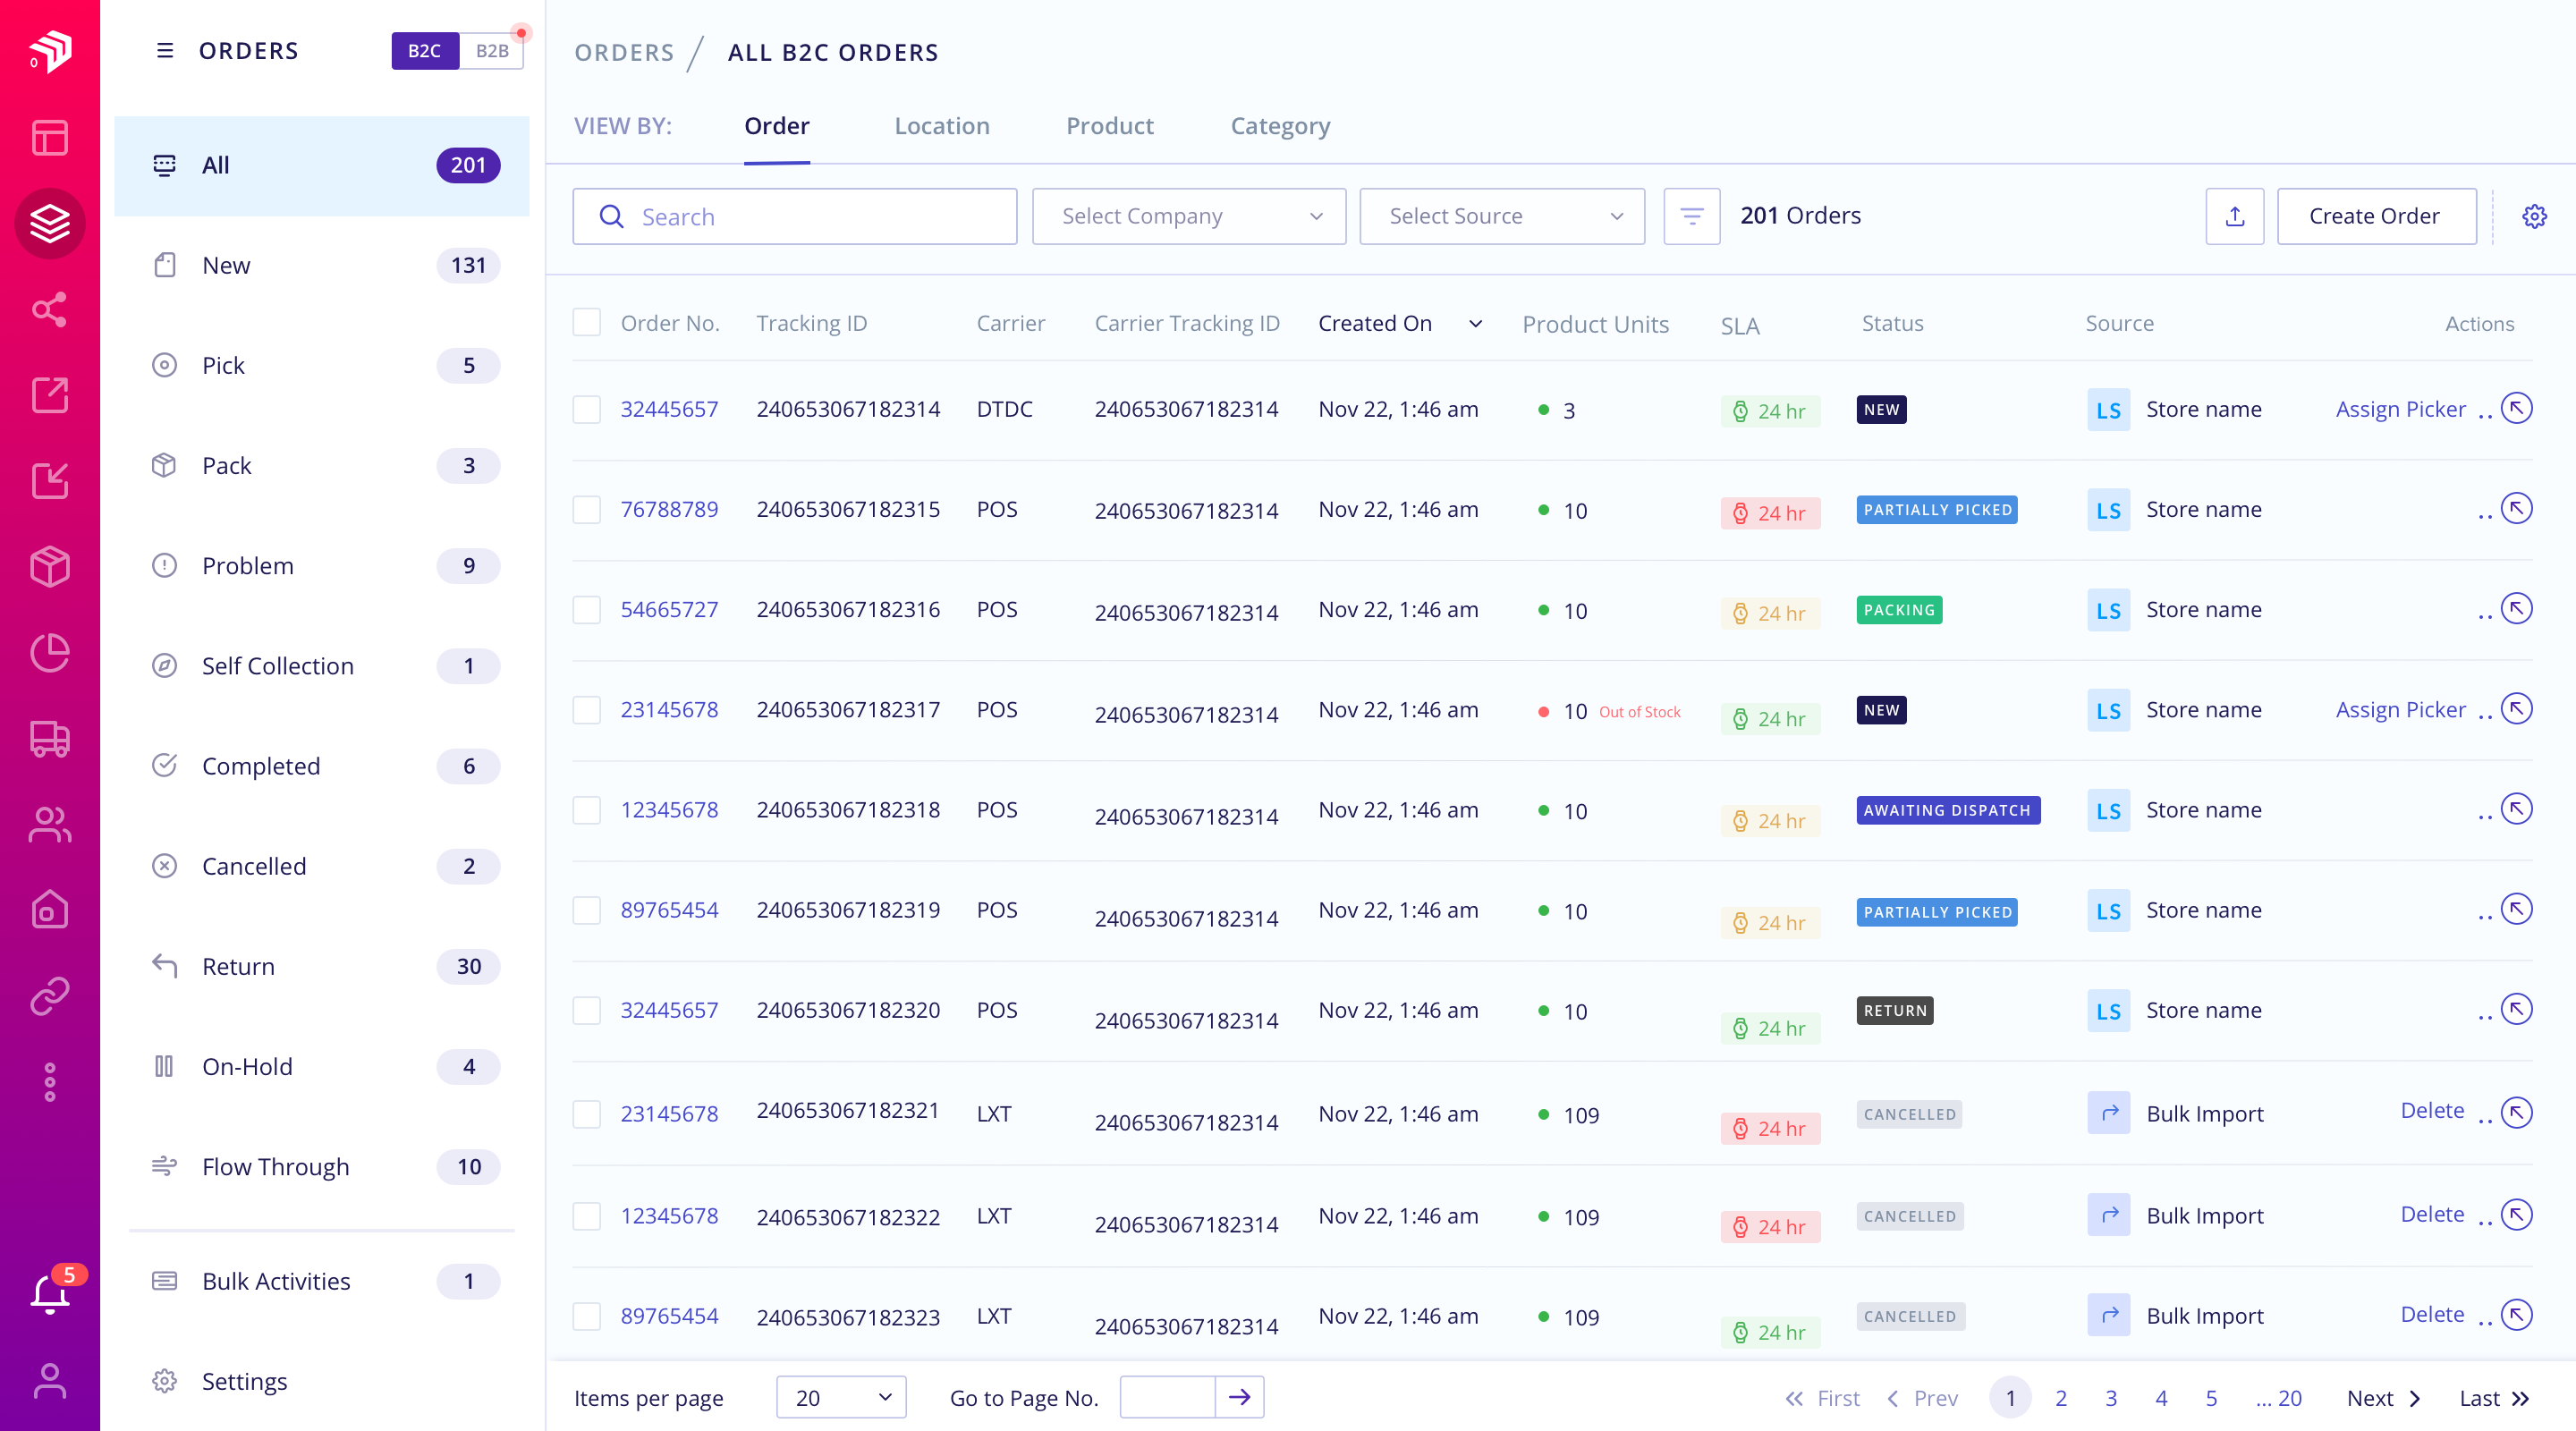The image size is (2576, 1431).
Task: Open the table settings gear icon
Action: tap(2534, 216)
